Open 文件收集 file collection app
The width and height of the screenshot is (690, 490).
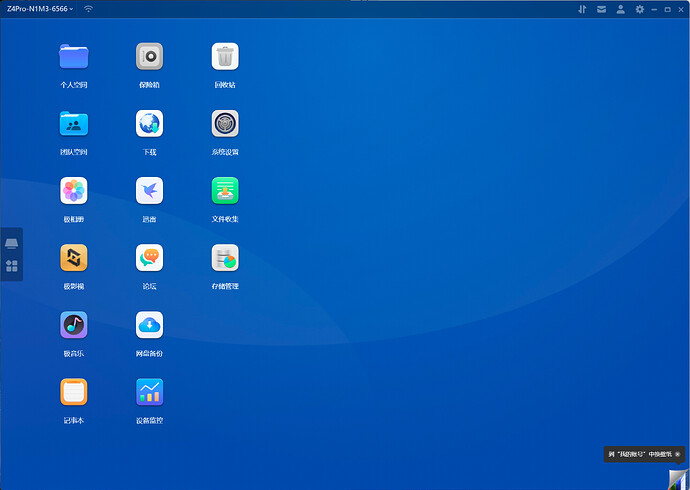tap(225, 191)
